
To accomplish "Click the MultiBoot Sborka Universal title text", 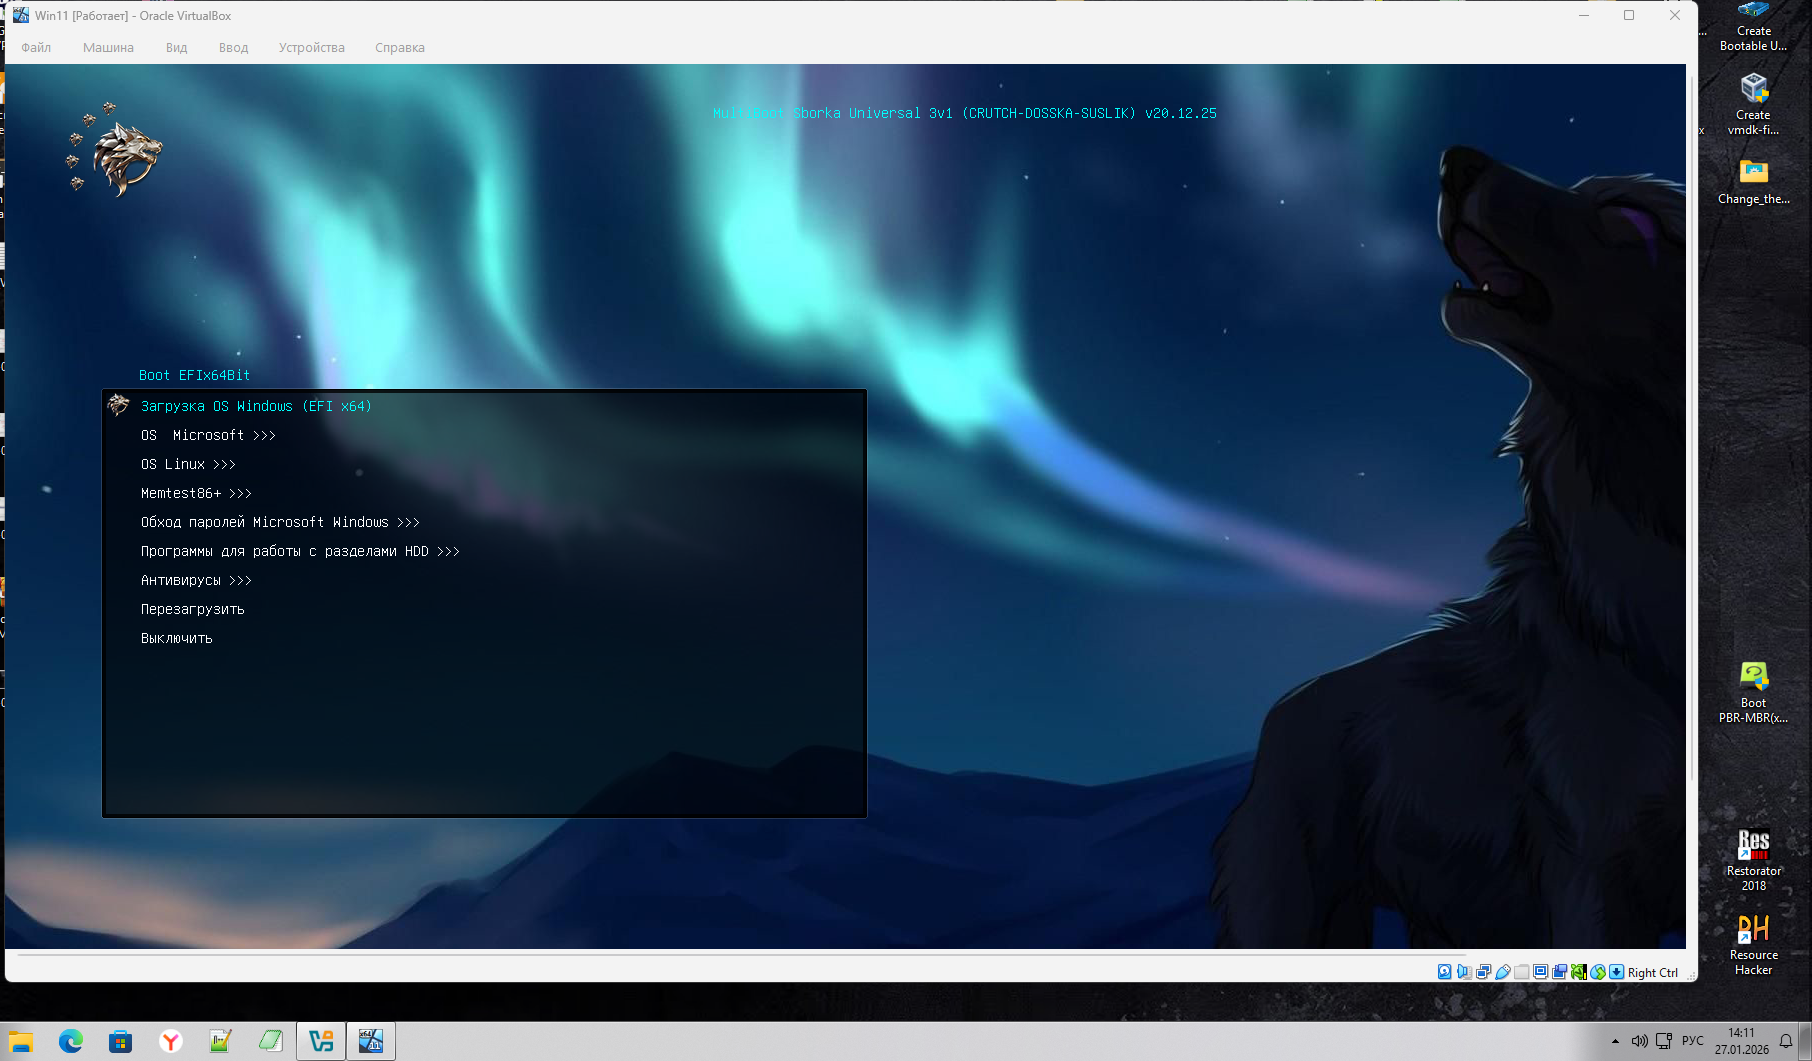I will tap(964, 113).
